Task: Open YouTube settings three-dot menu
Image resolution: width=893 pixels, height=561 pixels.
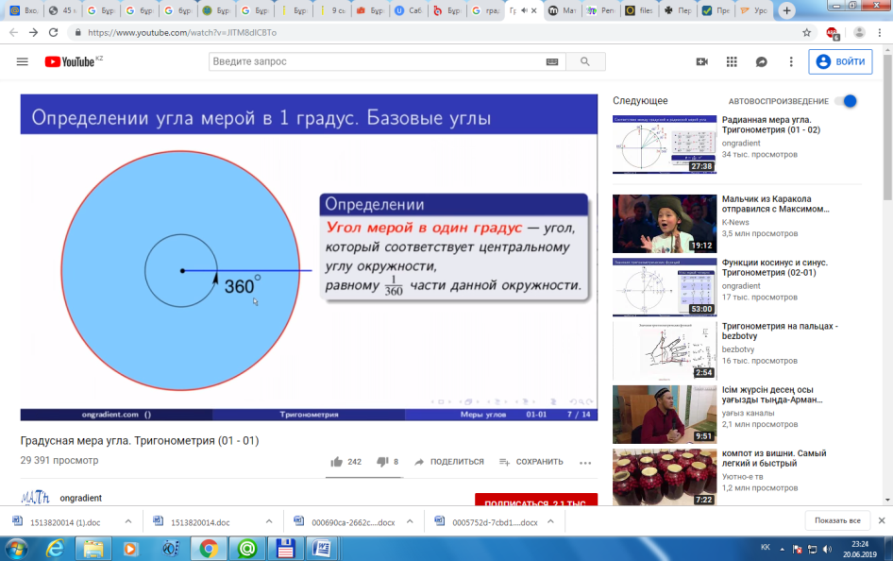Action: pos(791,62)
